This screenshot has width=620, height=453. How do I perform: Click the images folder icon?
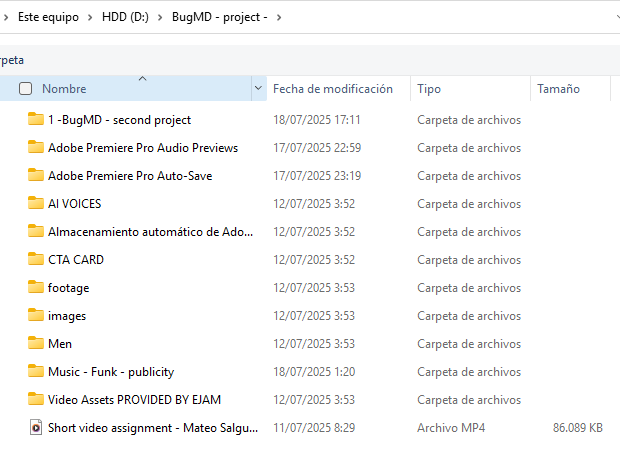click(x=36, y=315)
